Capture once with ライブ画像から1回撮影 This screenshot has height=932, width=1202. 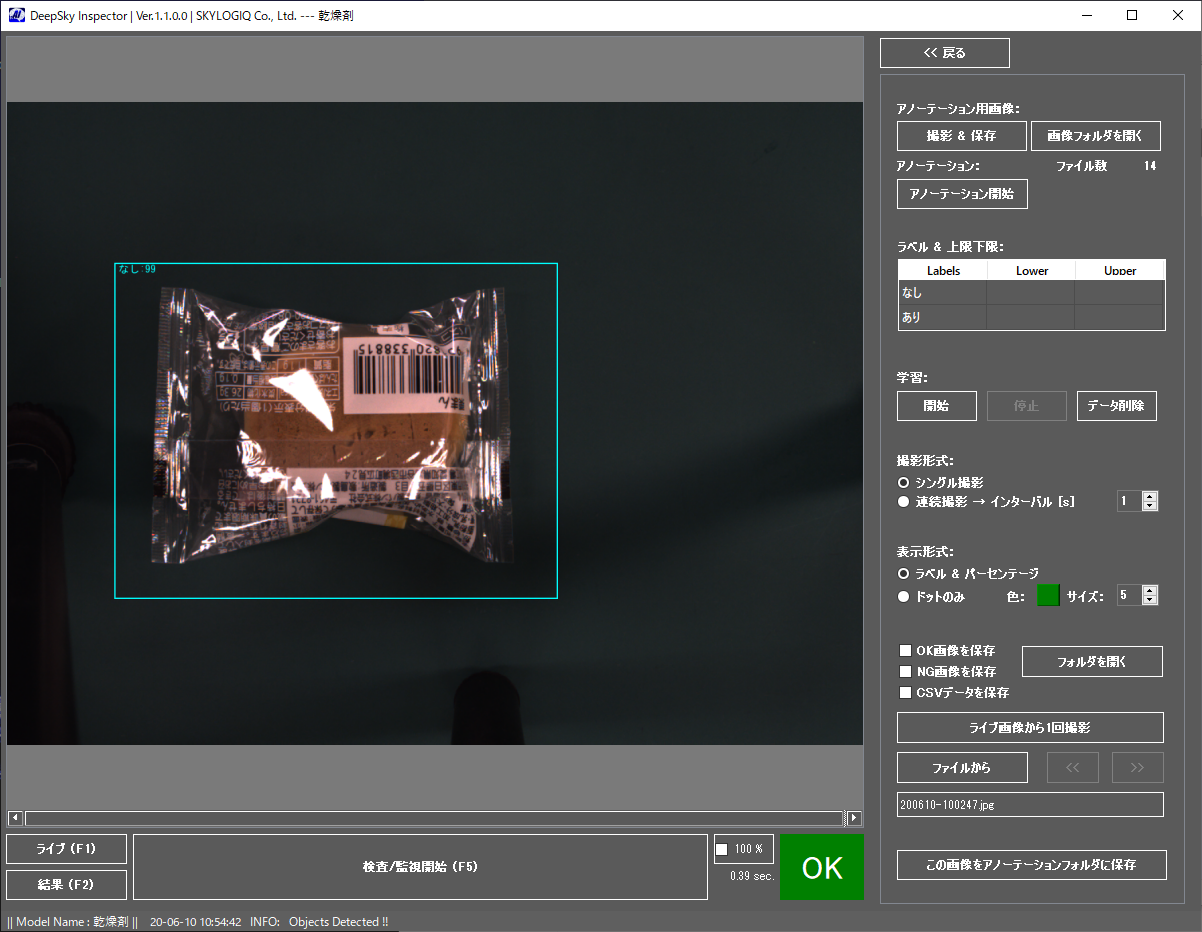(x=1030, y=728)
